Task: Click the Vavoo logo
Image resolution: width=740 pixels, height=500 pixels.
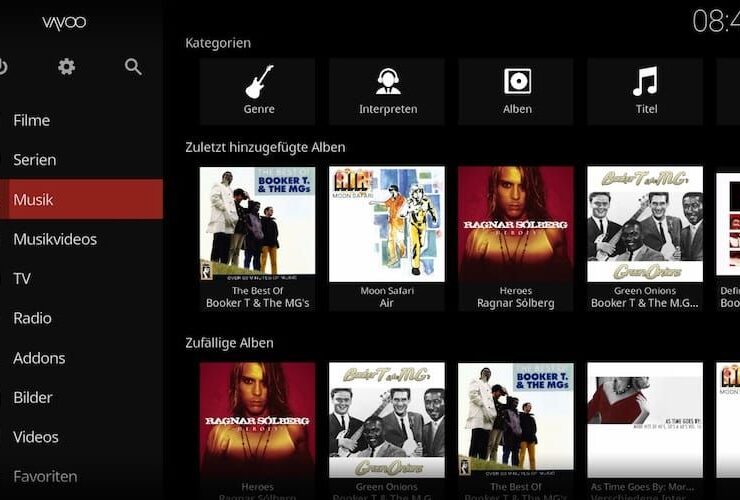Action: point(64,22)
